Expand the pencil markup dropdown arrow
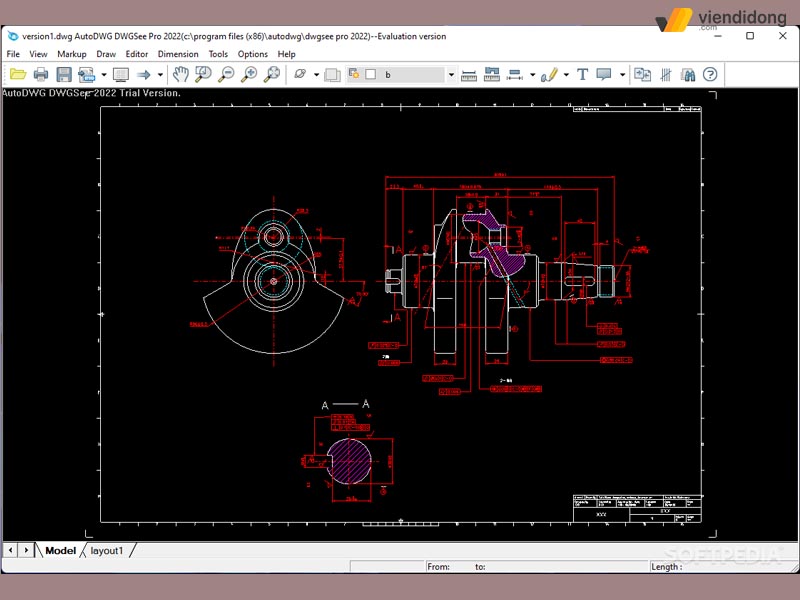 pos(566,74)
